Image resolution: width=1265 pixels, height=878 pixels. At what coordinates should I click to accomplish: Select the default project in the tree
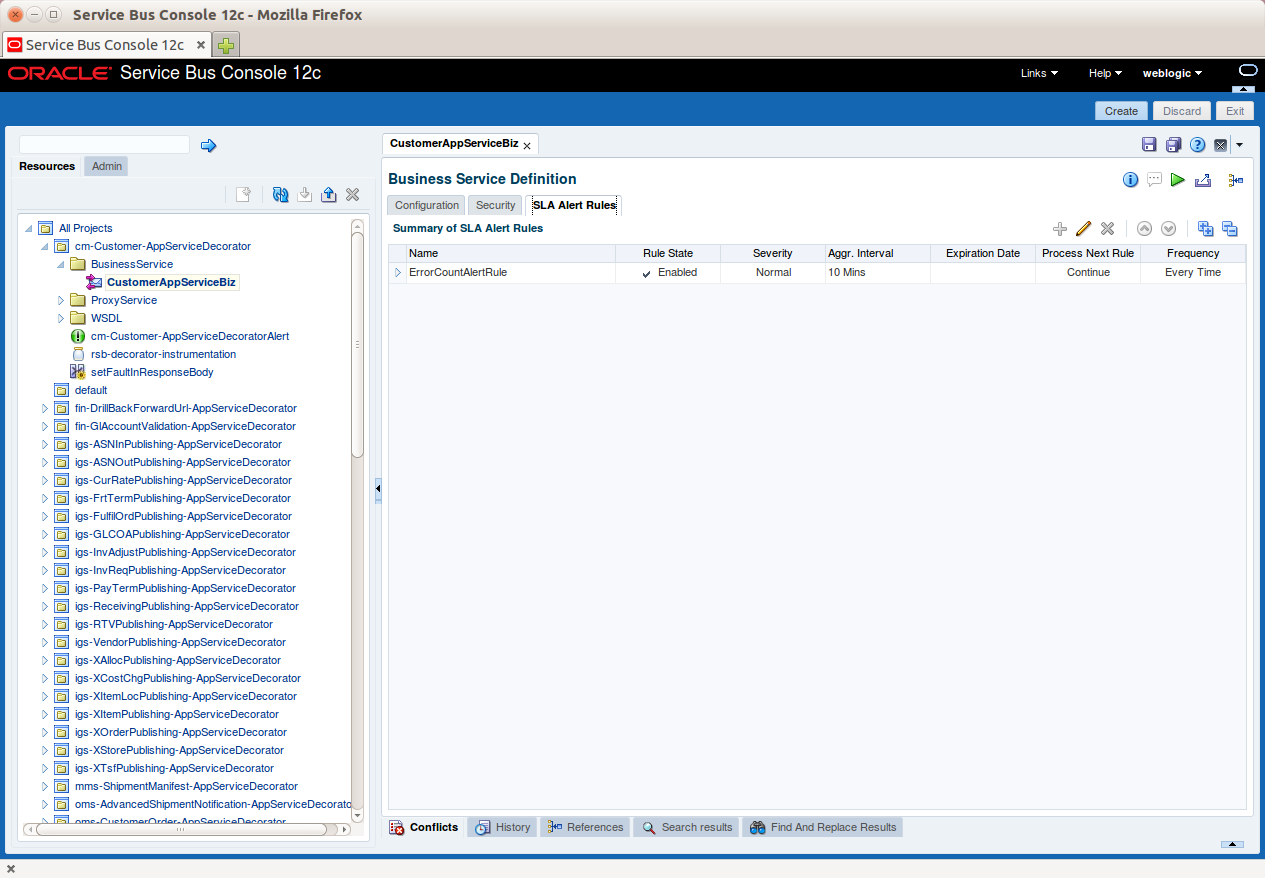coord(91,390)
